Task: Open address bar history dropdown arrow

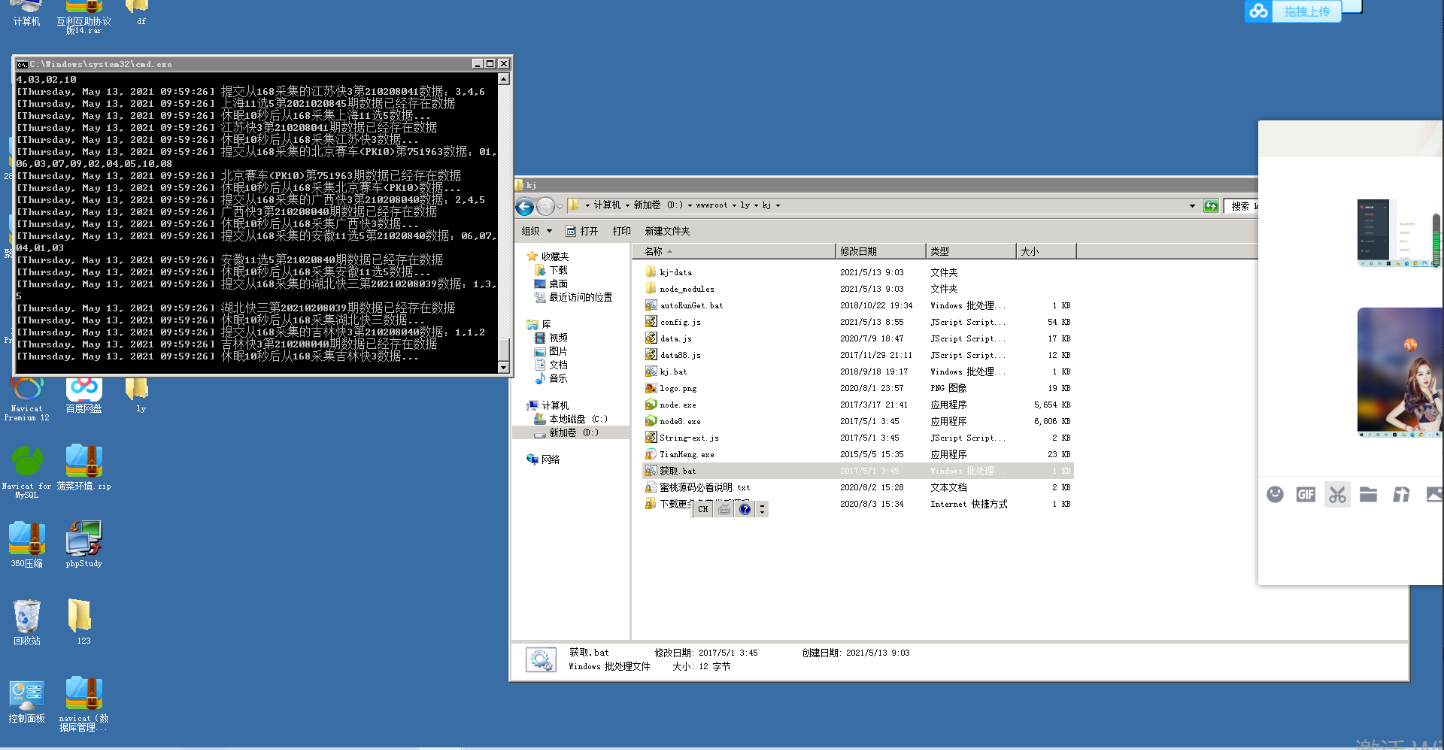Action: pos(1193,205)
